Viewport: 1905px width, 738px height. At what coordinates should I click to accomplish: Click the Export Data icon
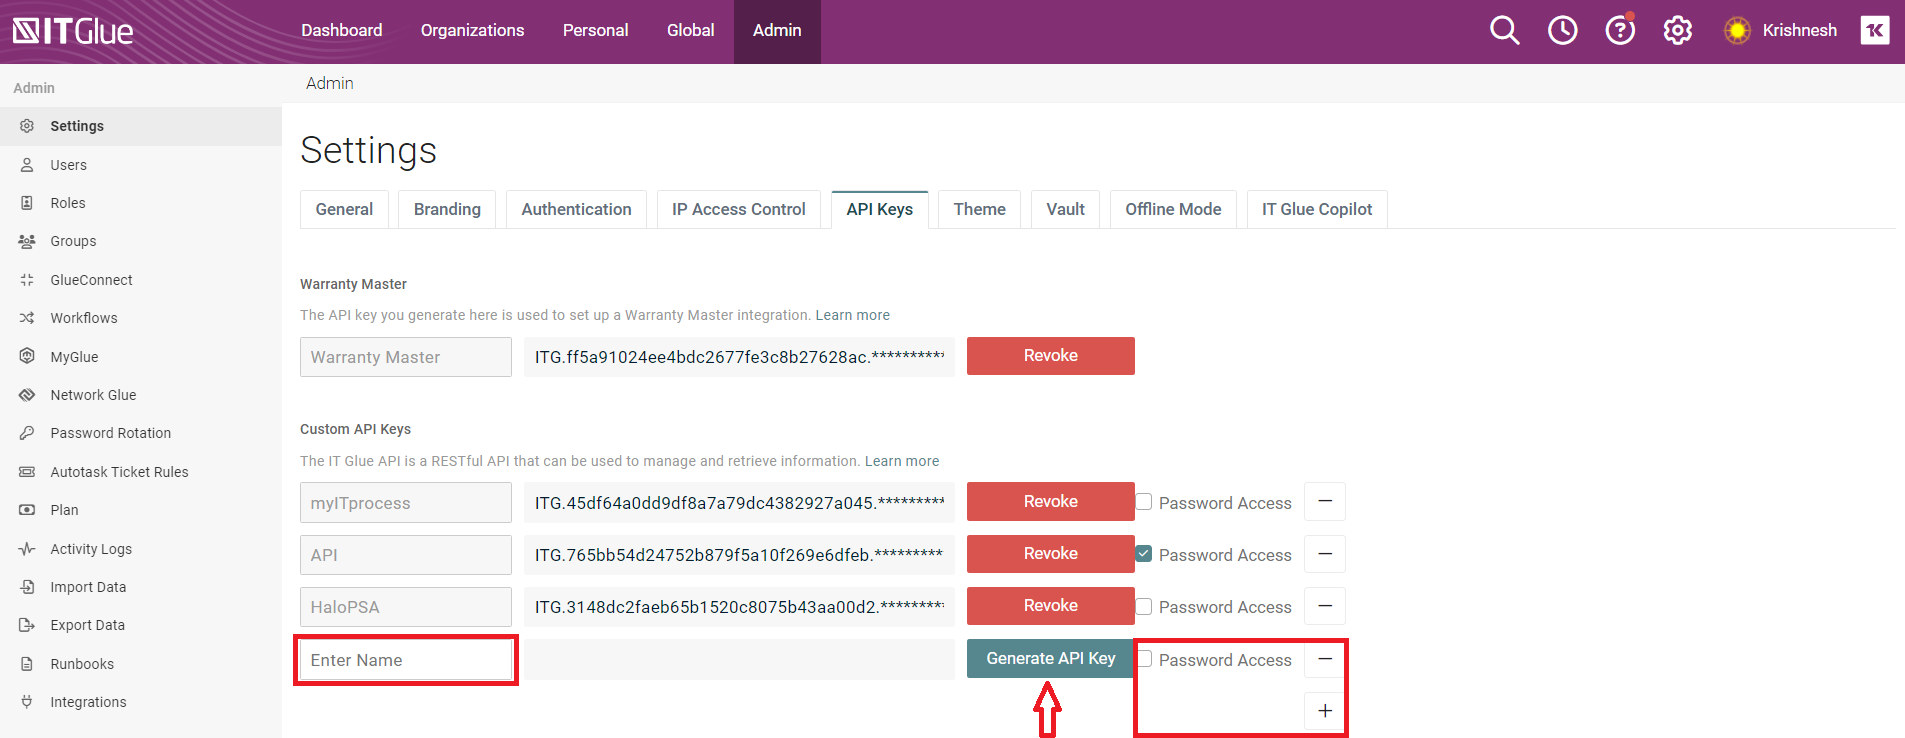click(27, 625)
